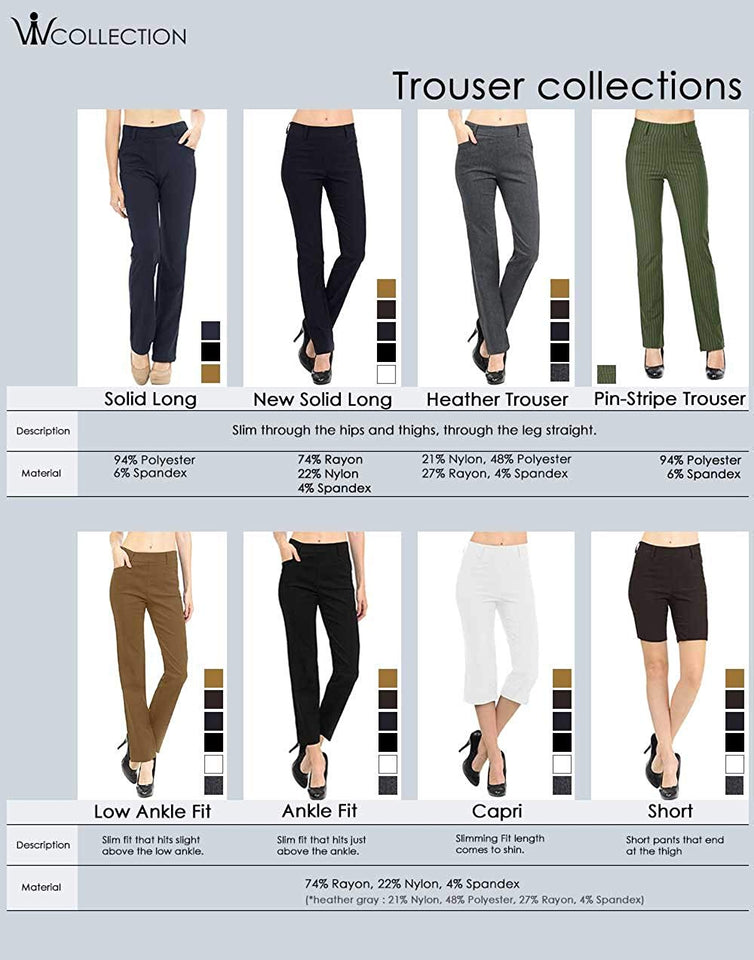This screenshot has width=754, height=960.
Task: Click the 'Trouser collections' heading
Action: tap(567, 85)
